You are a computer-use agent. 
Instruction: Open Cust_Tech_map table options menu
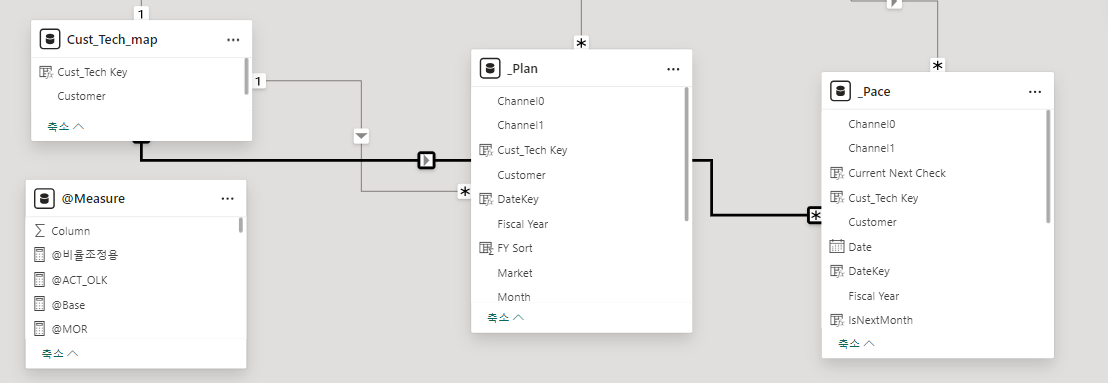pos(233,40)
